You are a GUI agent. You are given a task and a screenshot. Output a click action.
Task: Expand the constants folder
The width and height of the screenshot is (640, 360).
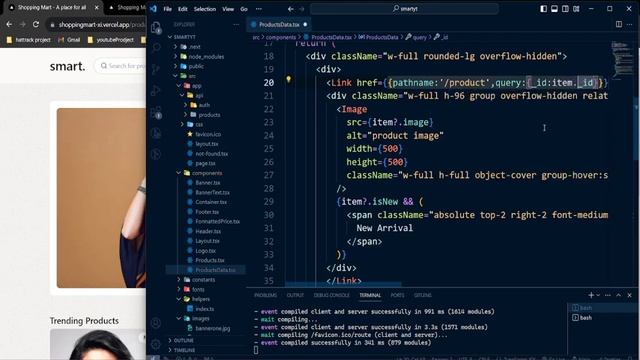(203, 280)
